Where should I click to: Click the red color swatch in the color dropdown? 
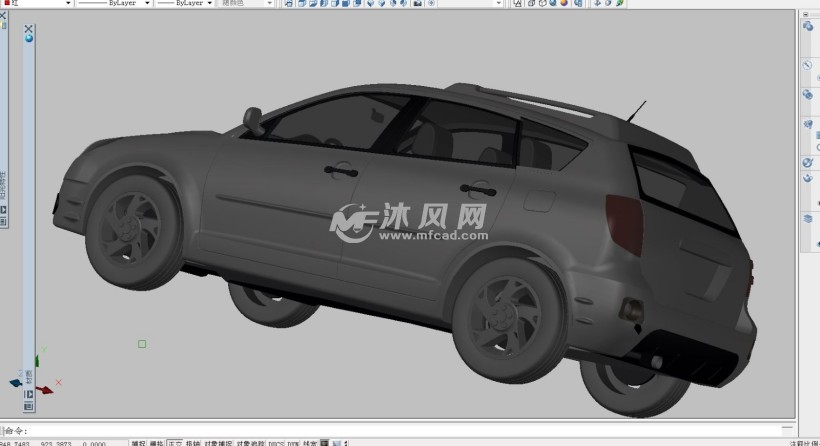click(x=7, y=3)
